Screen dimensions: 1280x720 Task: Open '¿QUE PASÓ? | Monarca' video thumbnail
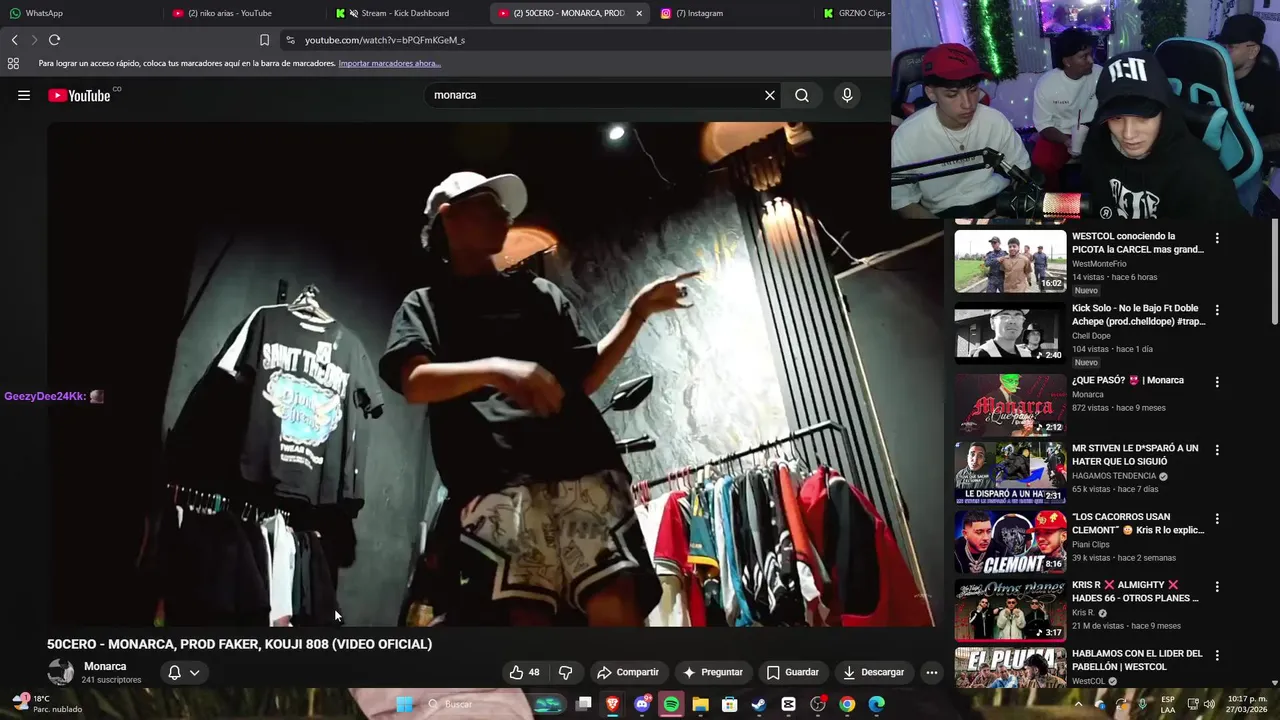point(1010,405)
